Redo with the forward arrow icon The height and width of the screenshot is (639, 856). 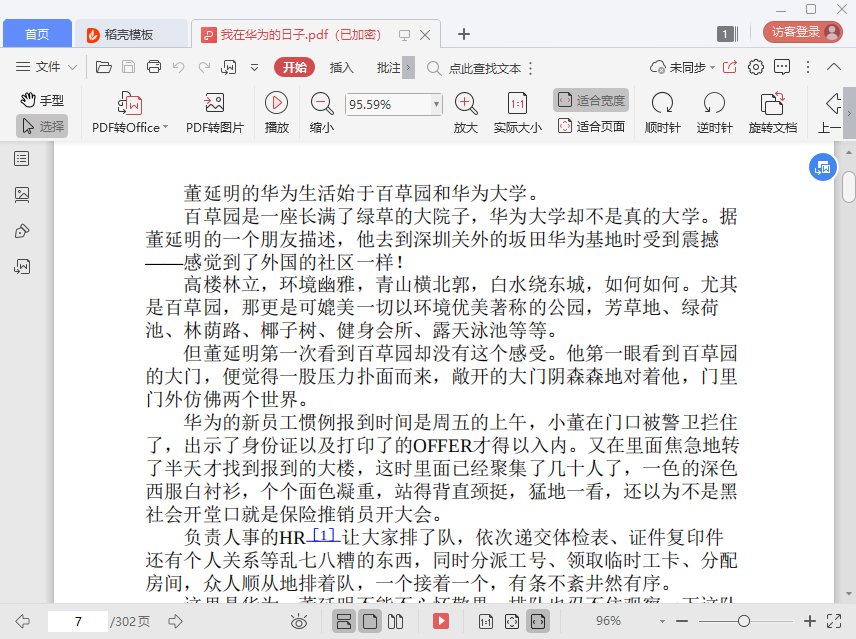[x=204, y=67]
